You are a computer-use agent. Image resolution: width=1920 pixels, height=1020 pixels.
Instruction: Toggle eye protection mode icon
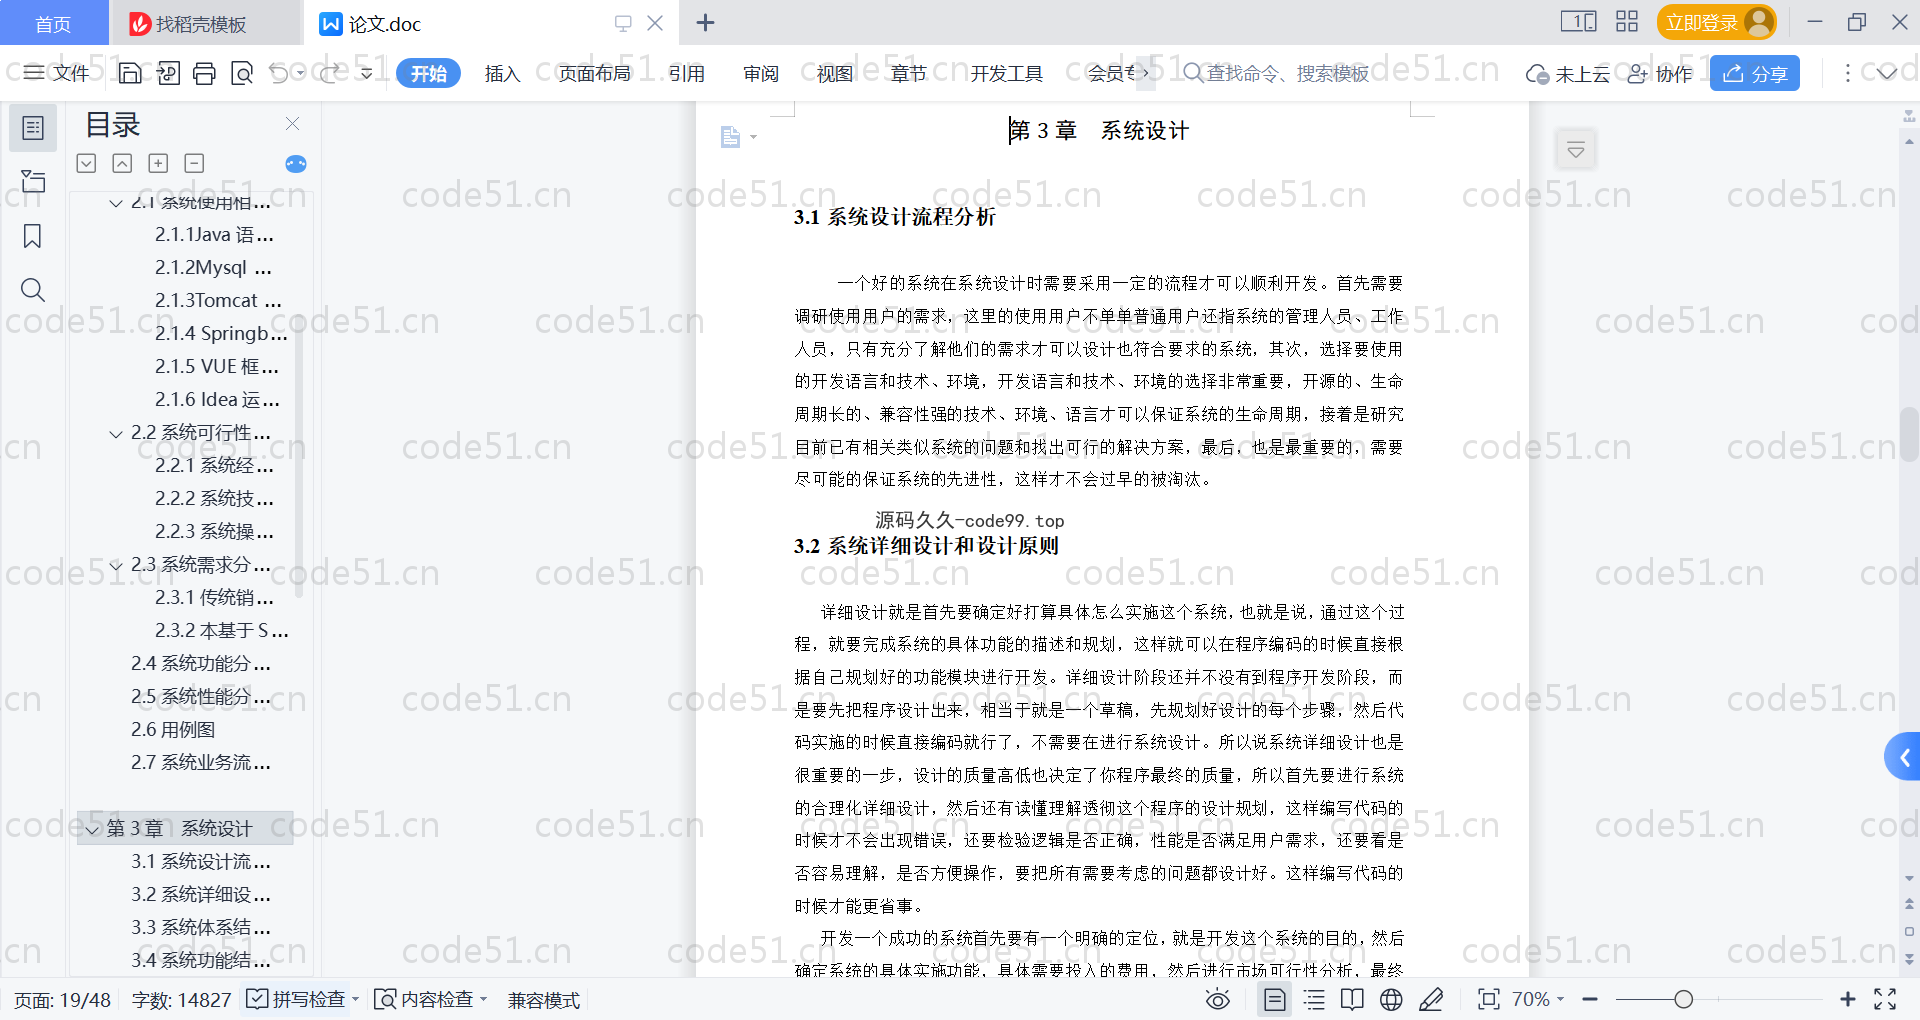[1218, 999]
